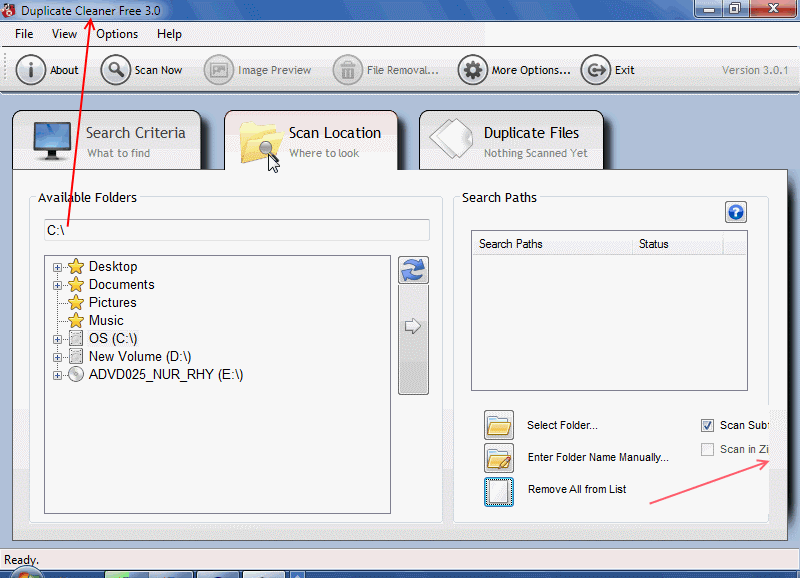Expand the OS (C:\) tree node
The width and height of the screenshot is (800, 578).
point(57,339)
